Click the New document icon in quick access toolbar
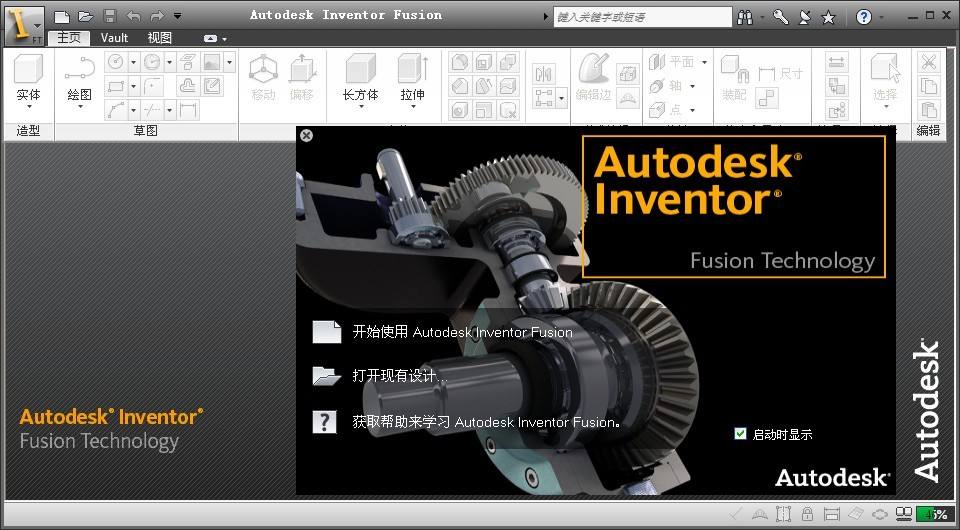This screenshot has width=960, height=530. pyautogui.click(x=62, y=16)
